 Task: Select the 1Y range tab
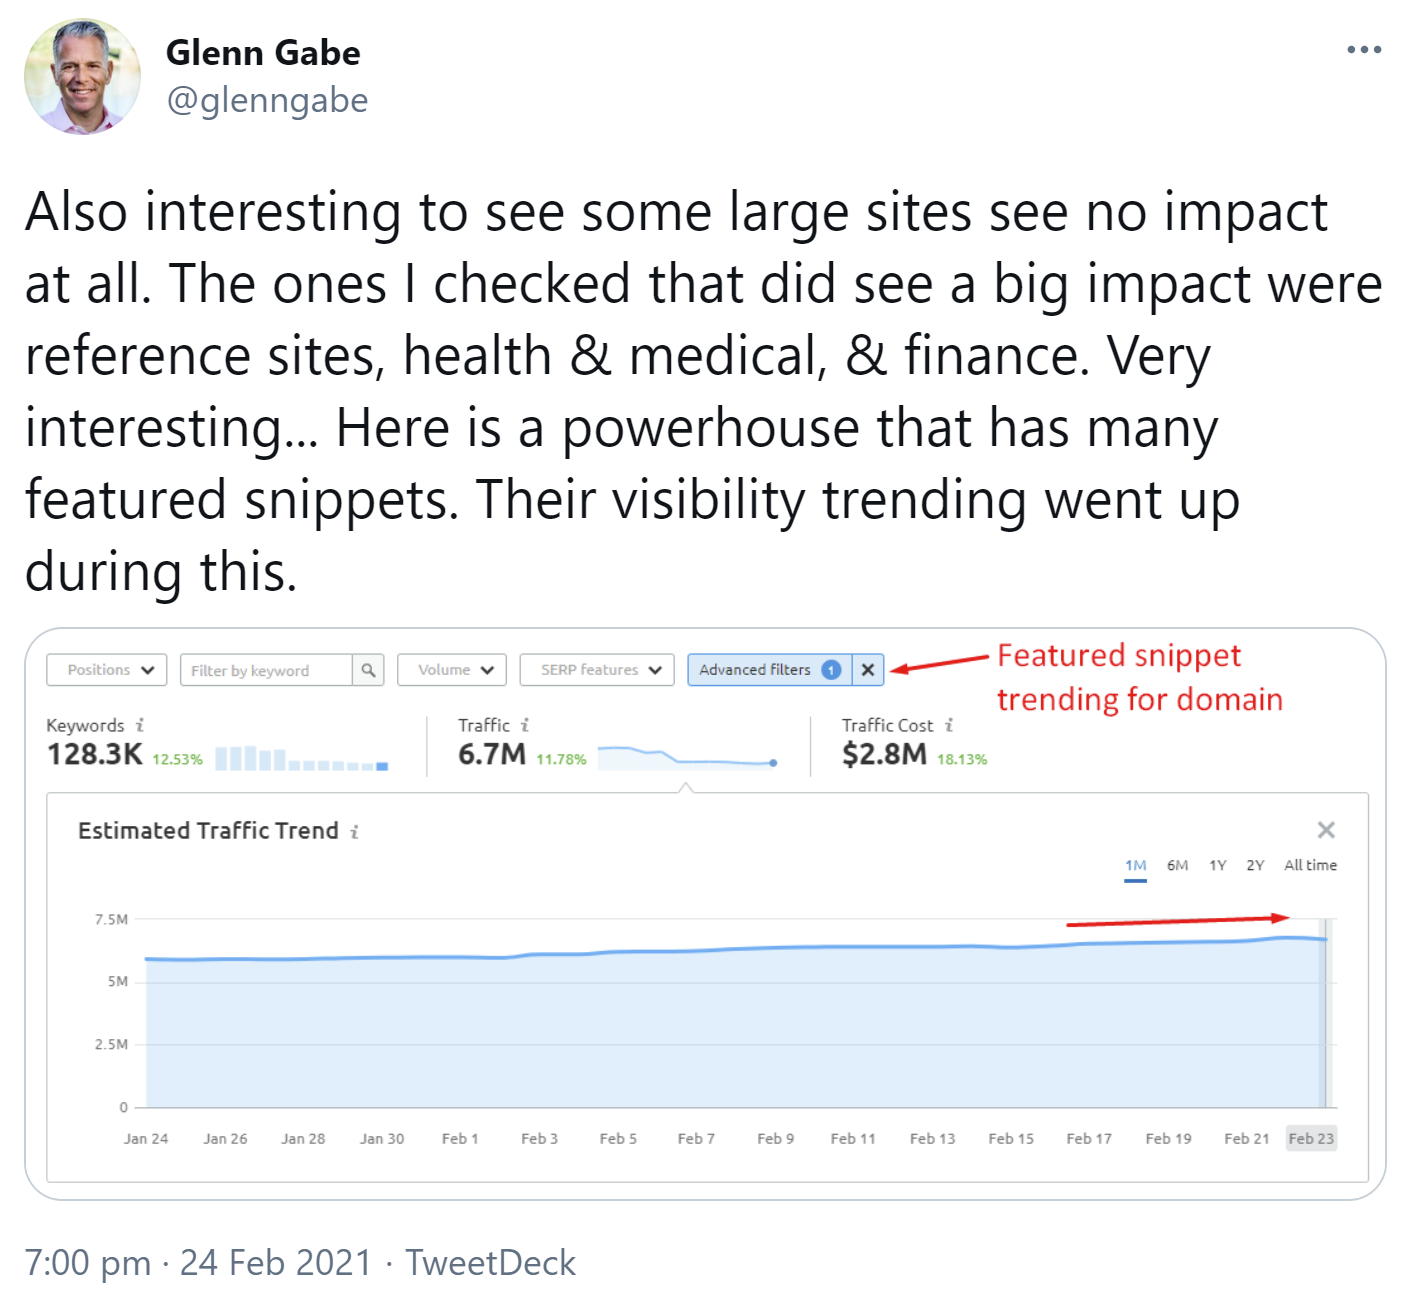[1217, 866]
